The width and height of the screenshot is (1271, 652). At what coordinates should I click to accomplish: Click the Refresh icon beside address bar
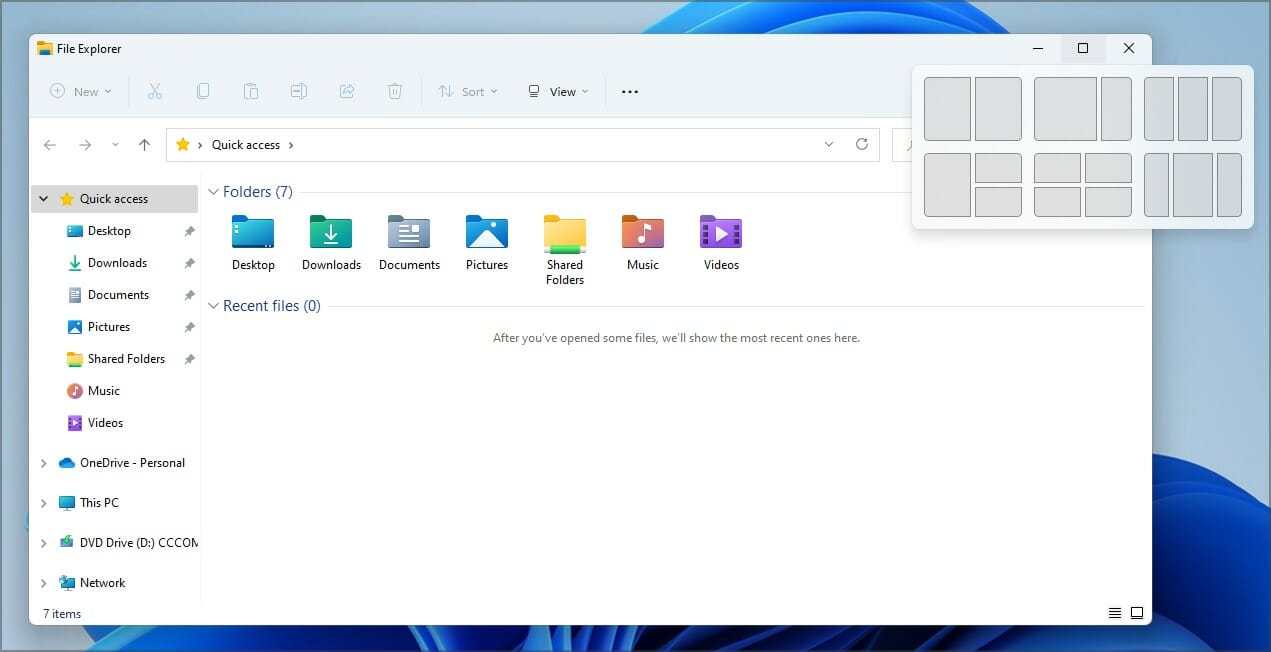tap(861, 144)
